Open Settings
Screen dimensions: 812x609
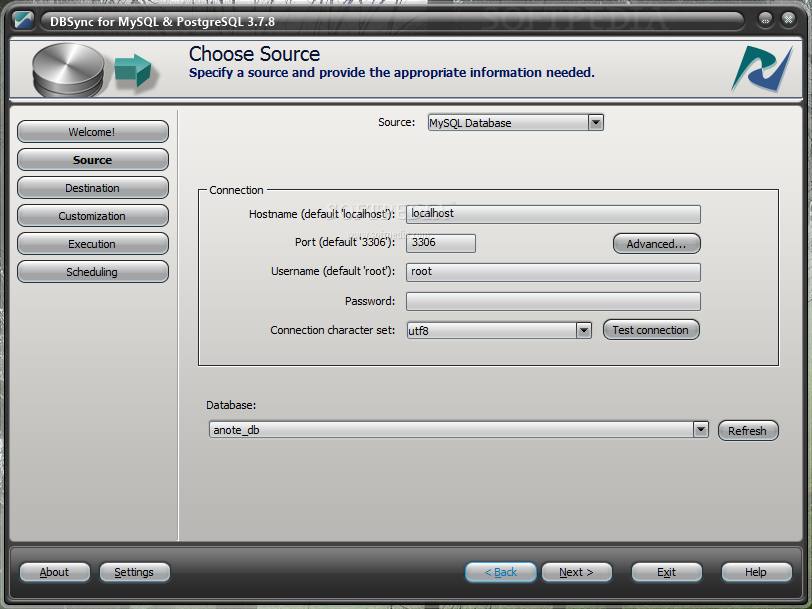134,572
